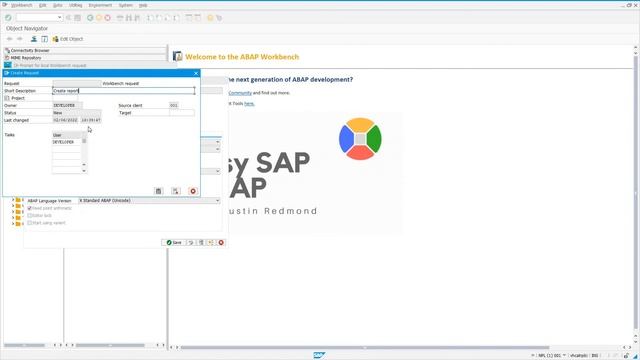Viewport: 640px width, 360px height.
Task: Click the Other Object icon under Object Navigator
Action: pos(34,39)
